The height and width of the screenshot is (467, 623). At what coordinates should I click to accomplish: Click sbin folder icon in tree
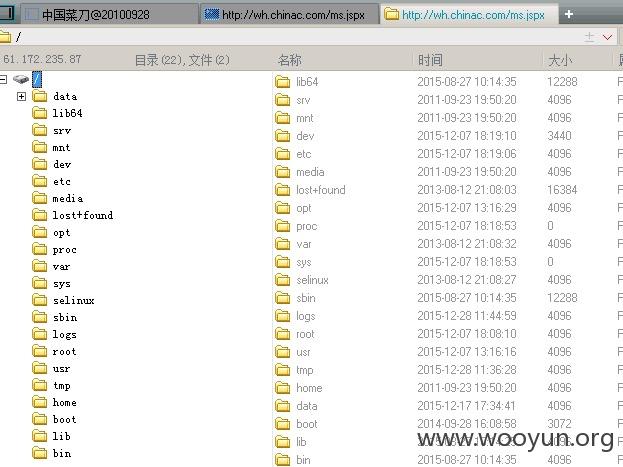coord(40,317)
